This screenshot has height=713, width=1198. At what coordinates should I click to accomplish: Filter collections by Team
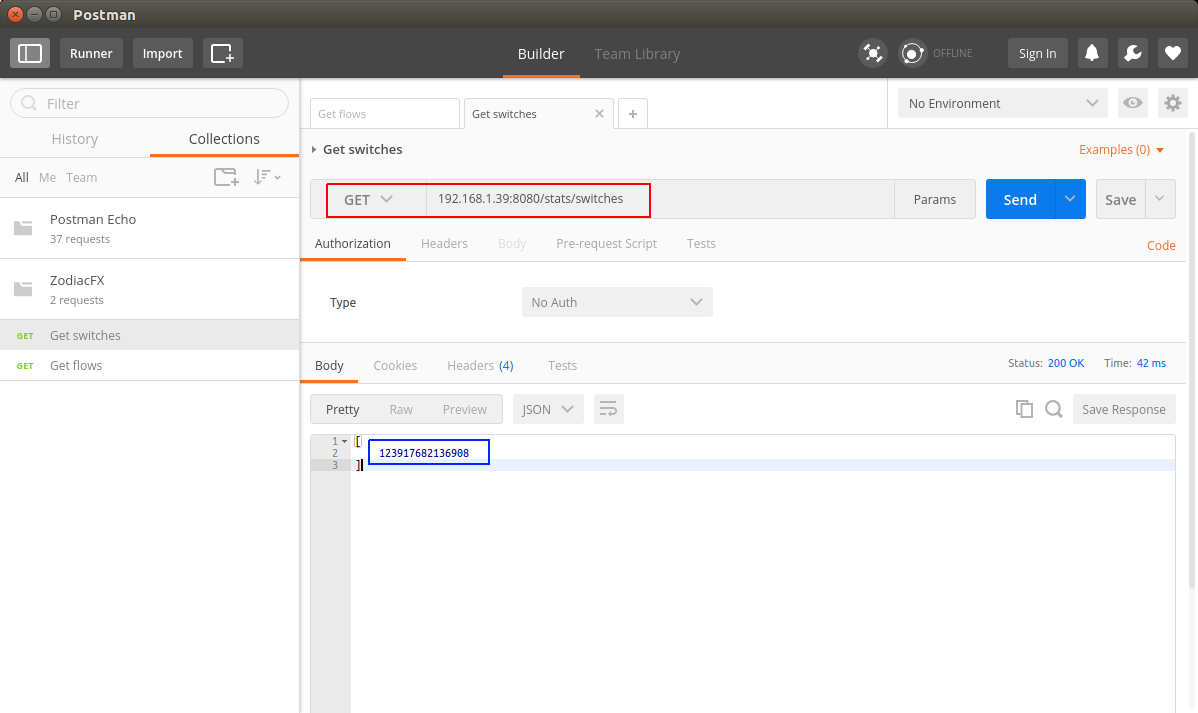[x=81, y=177]
